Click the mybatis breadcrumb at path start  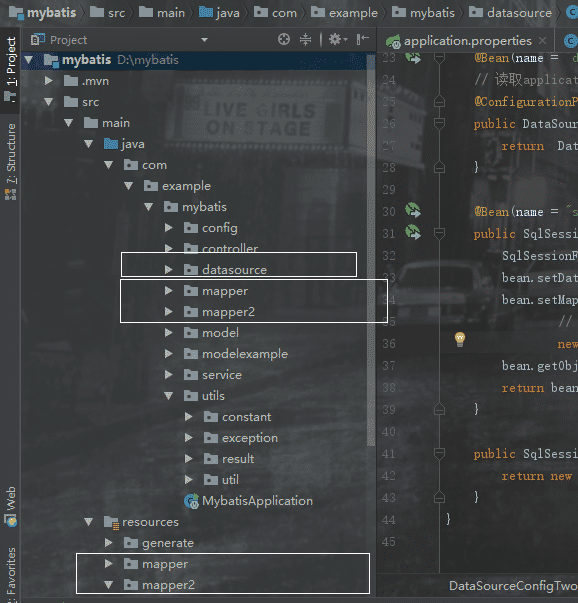tap(42, 13)
